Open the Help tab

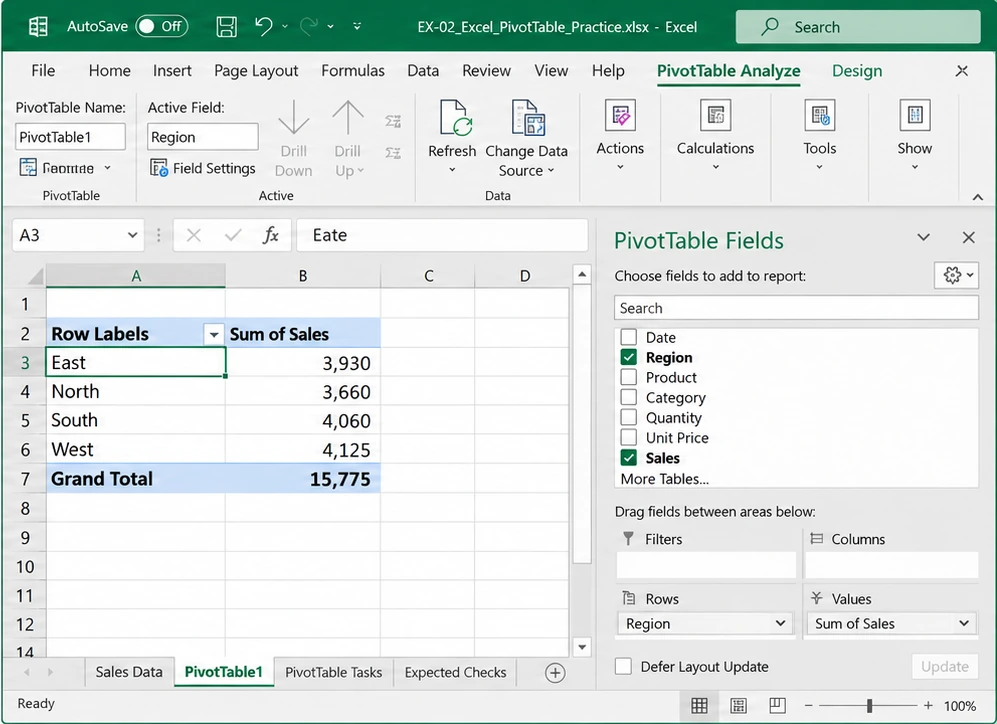point(608,71)
